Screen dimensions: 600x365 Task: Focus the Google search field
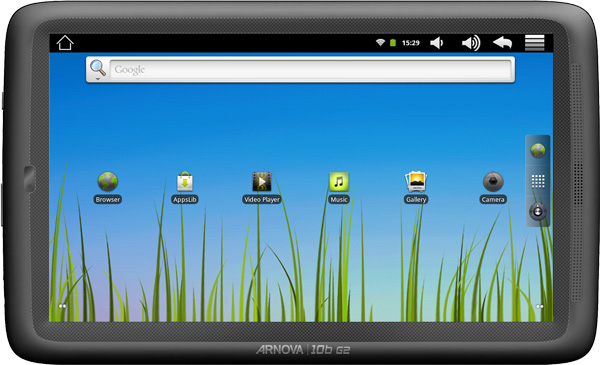311,70
